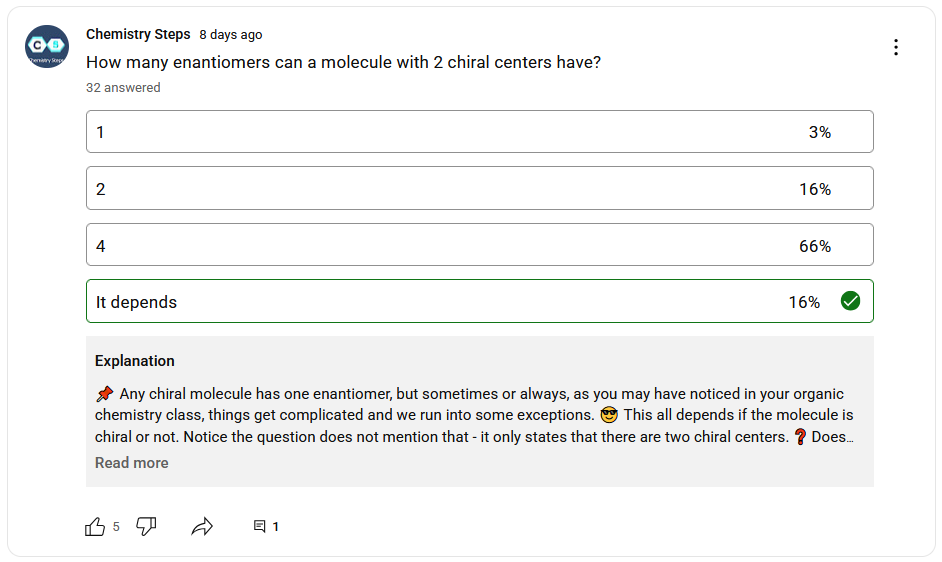The width and height of the screenshot is (942, 562).
Task: Click the Chemistry Steps channel avatar
Action: click(47, 47)
